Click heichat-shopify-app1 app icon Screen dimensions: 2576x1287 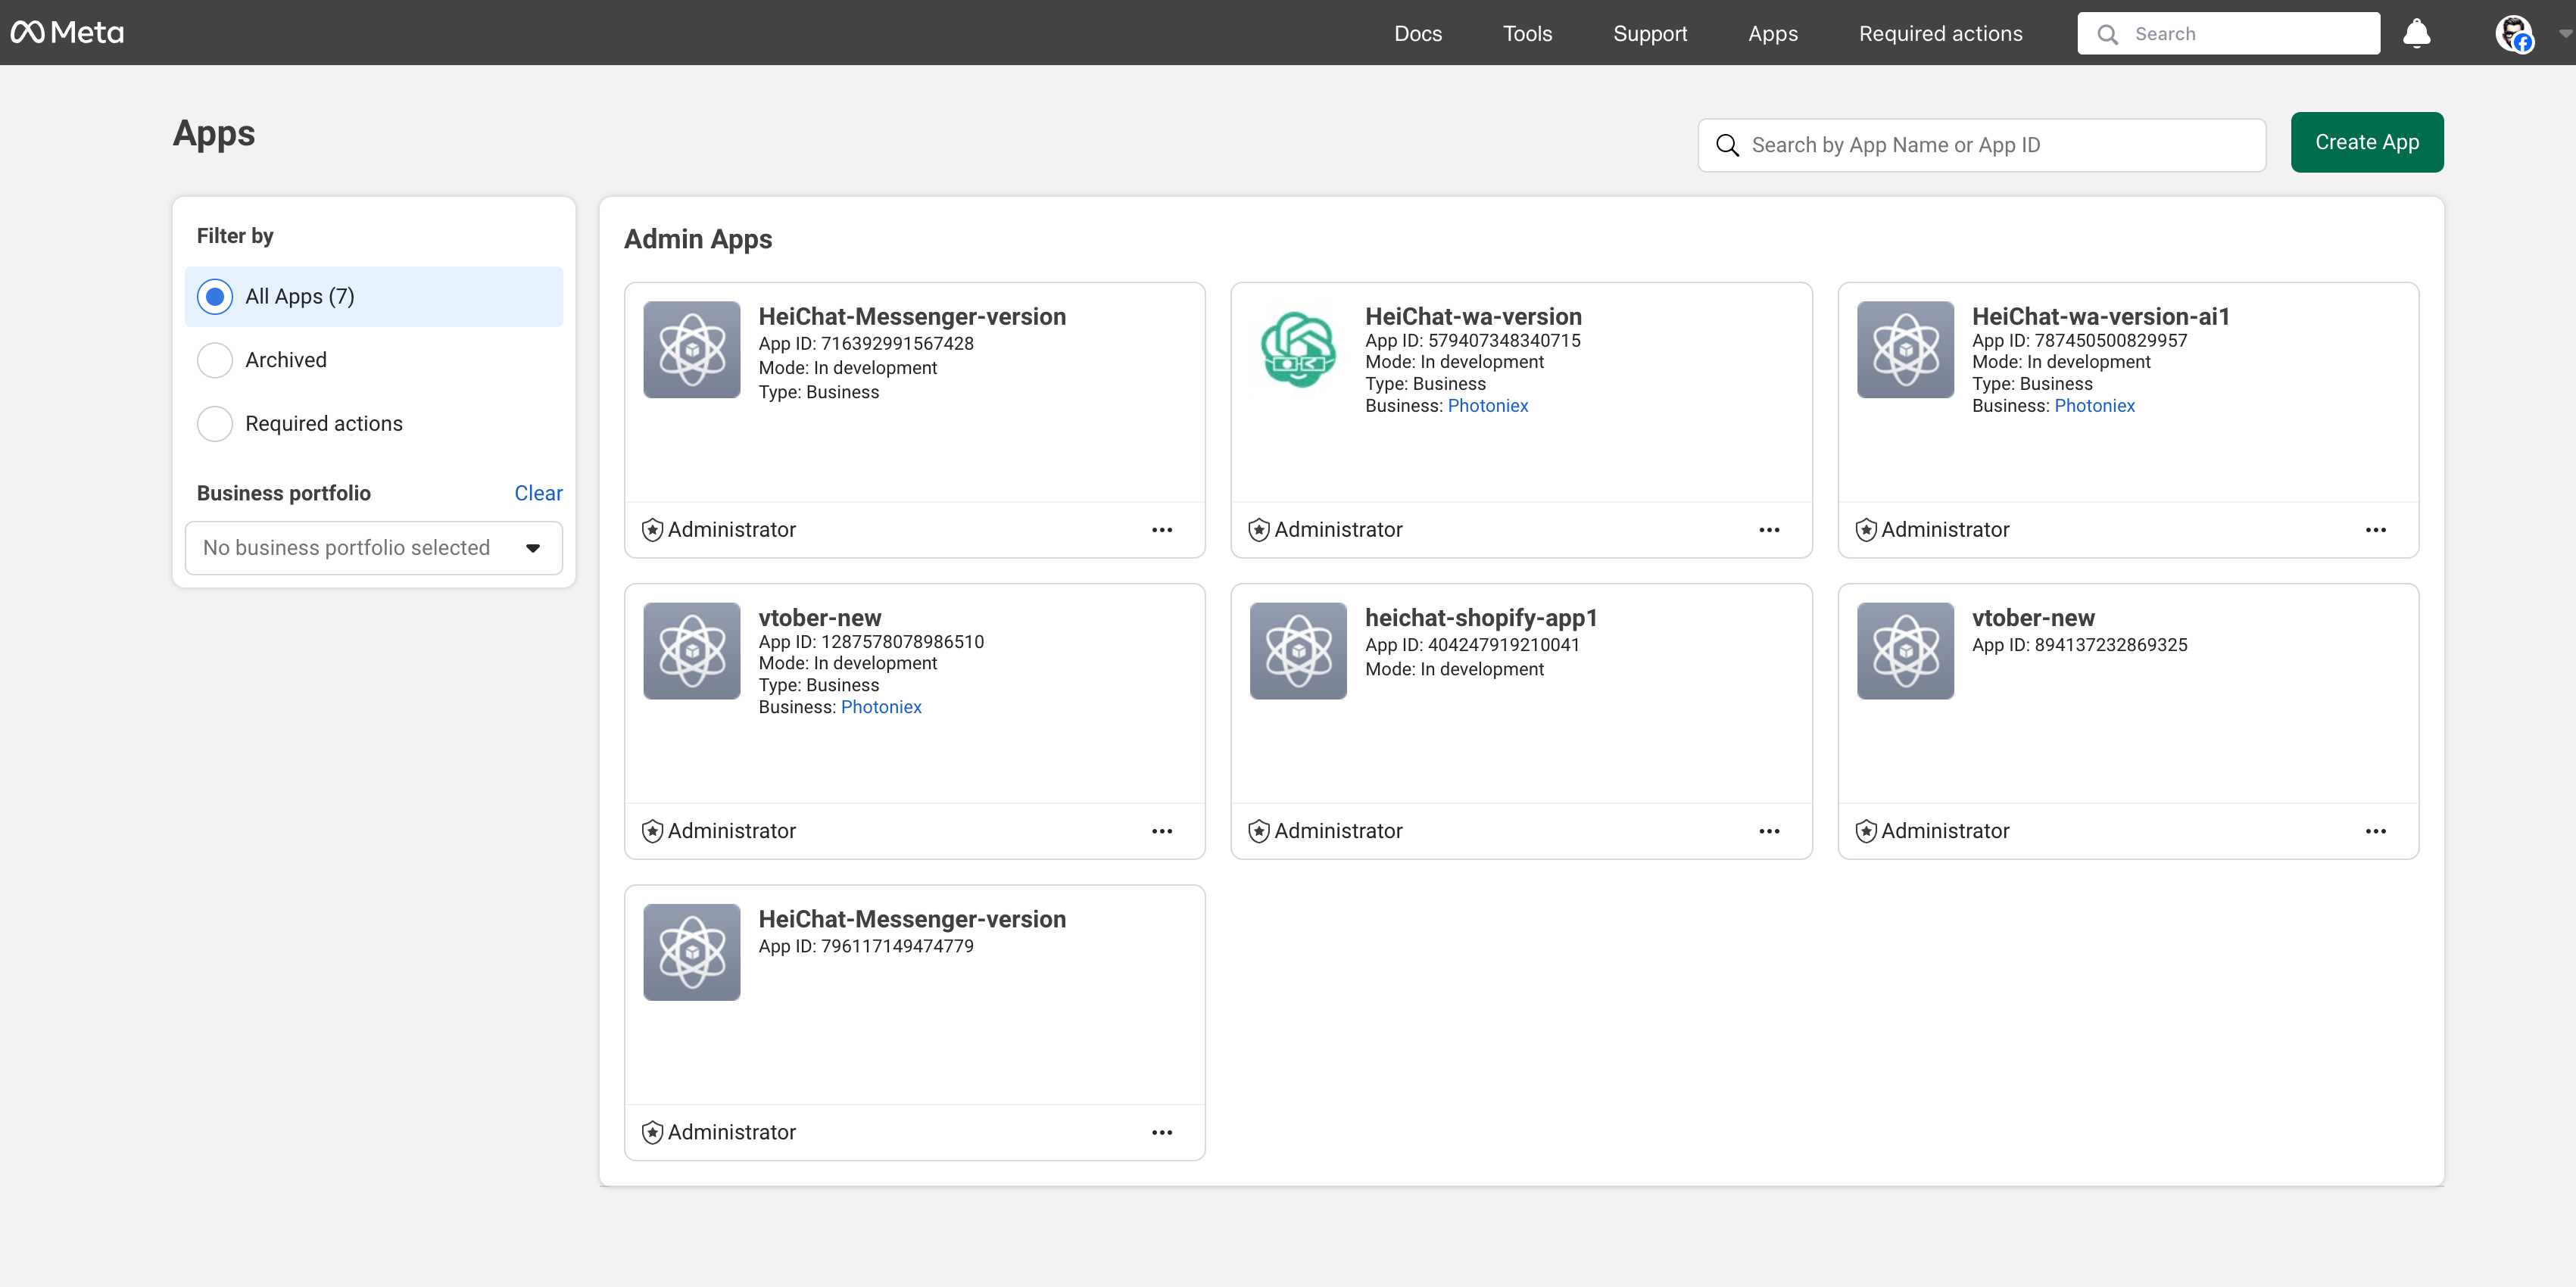coord(1298,651)
